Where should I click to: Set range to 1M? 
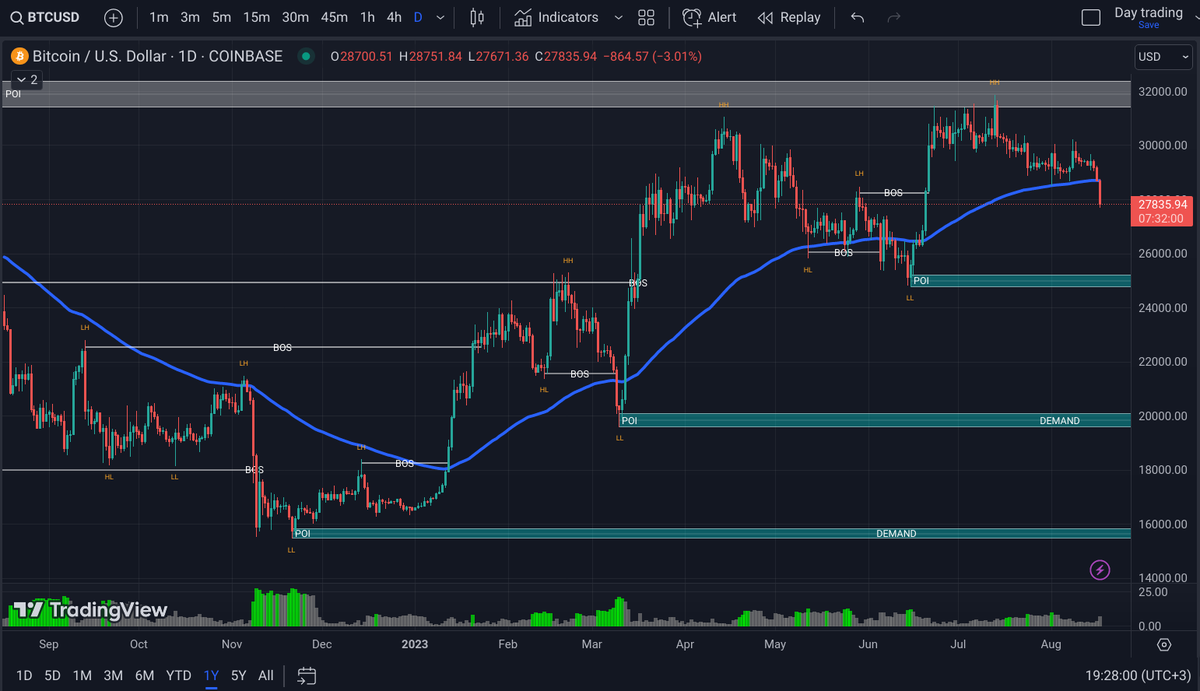coord(82,675)
